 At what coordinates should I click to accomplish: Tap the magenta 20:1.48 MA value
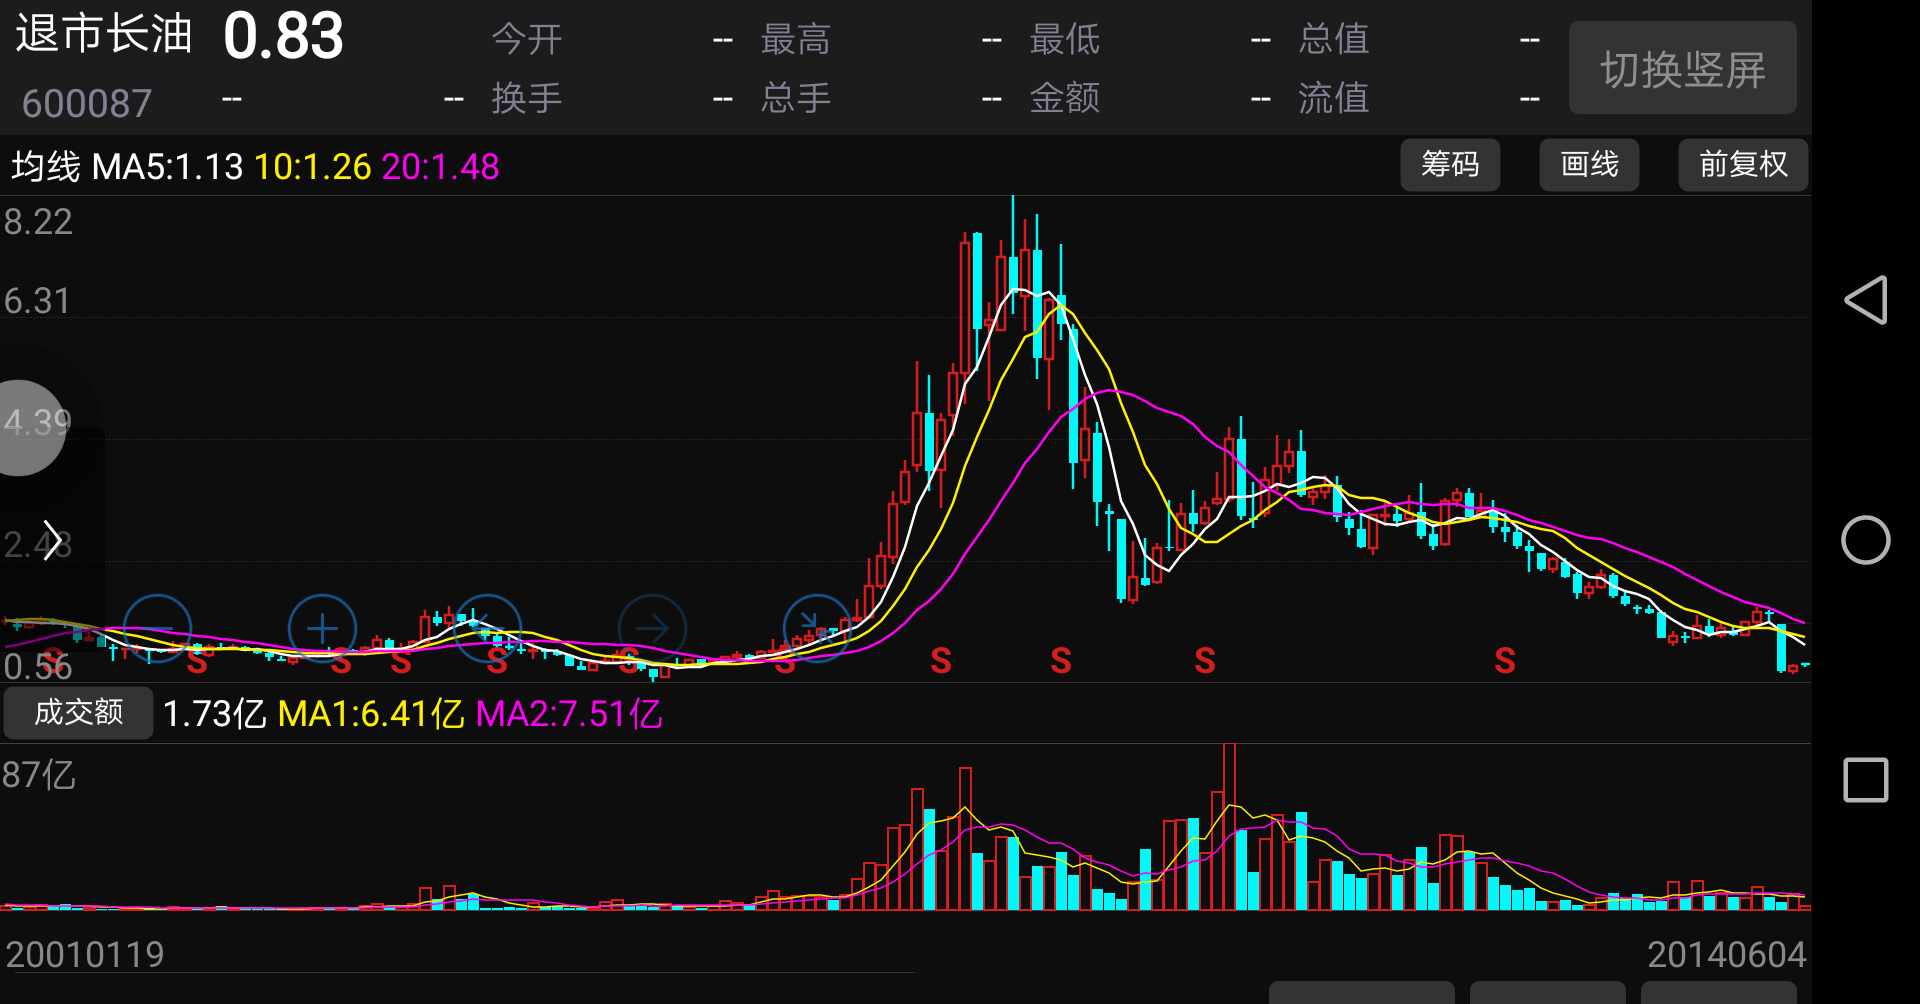[x=440, y=166]
